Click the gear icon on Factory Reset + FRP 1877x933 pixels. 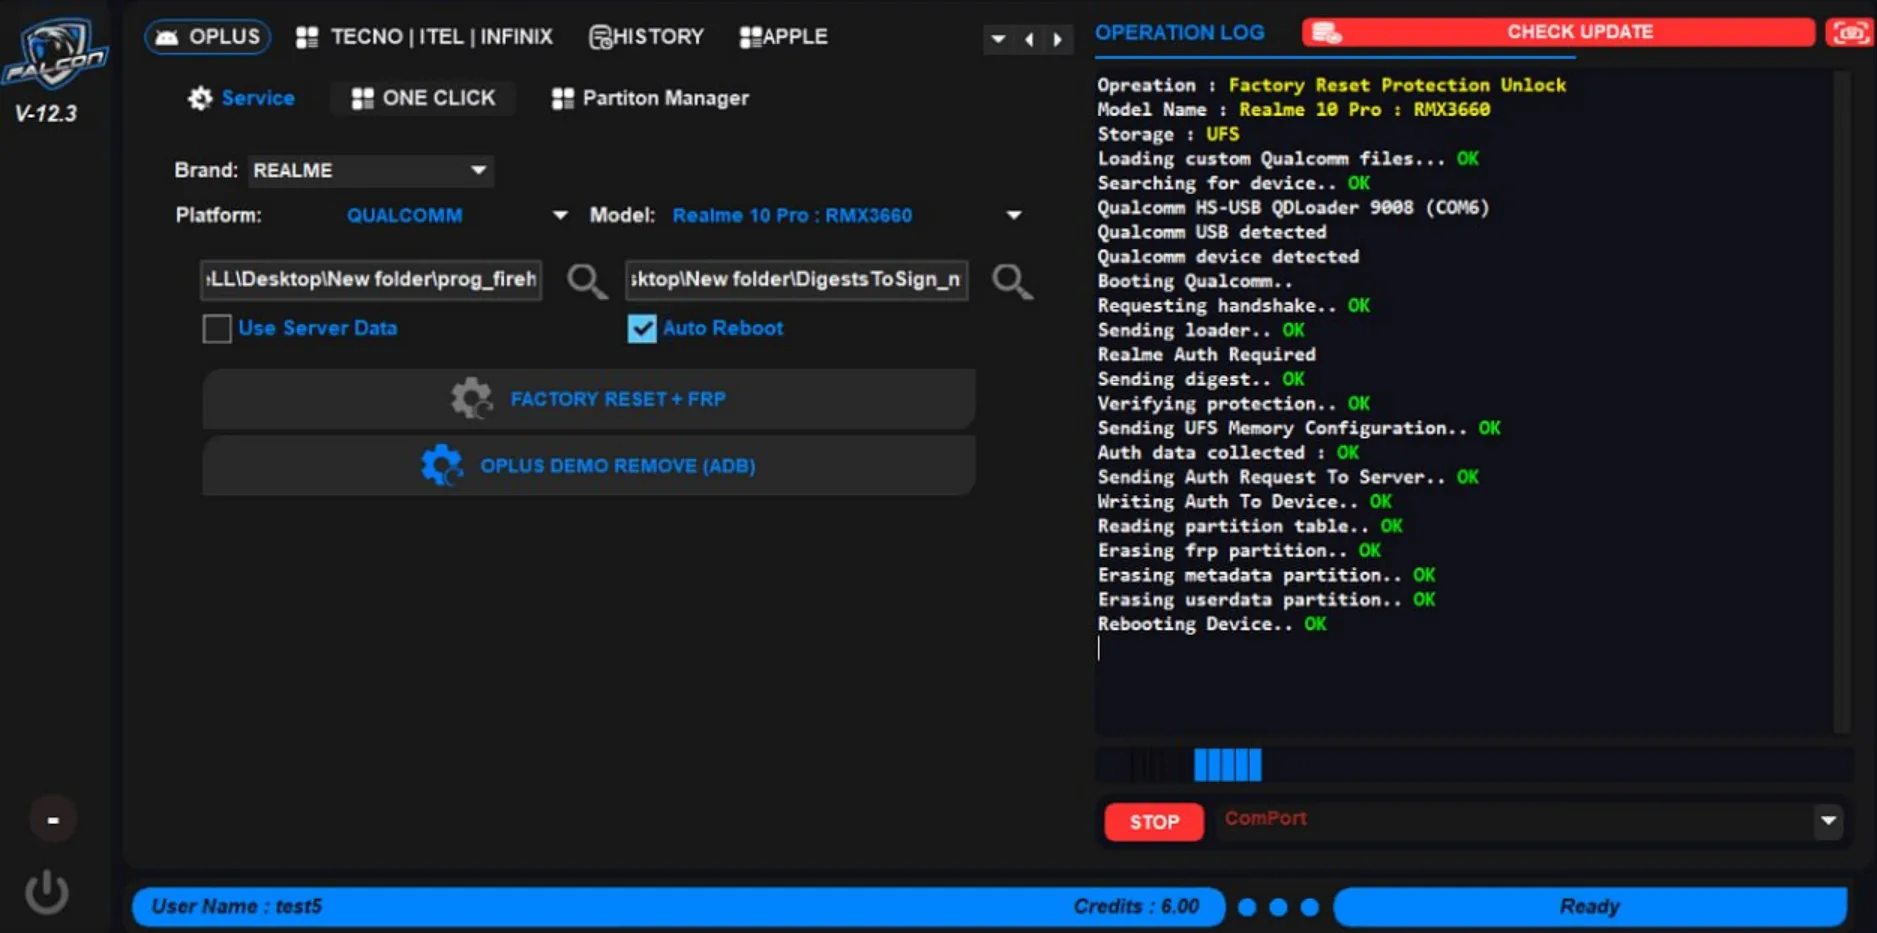[x=471, y=399]
